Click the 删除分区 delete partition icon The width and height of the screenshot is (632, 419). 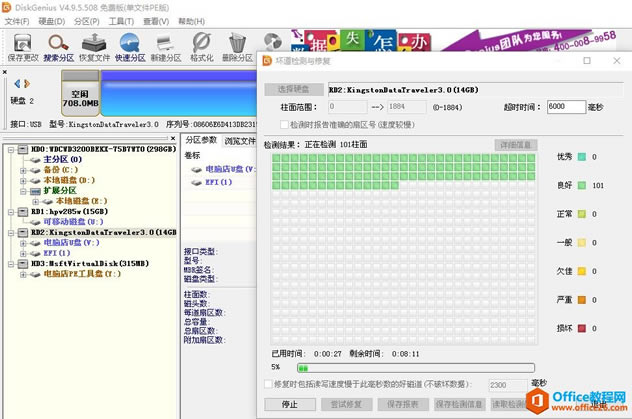[237, 48]
